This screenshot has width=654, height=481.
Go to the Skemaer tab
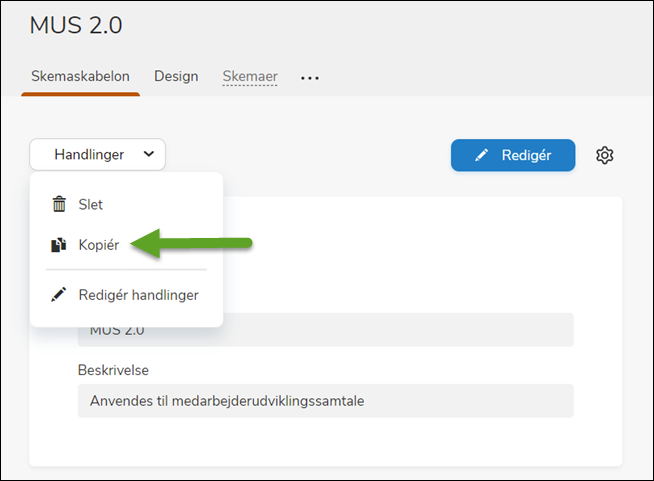[250, 77]
